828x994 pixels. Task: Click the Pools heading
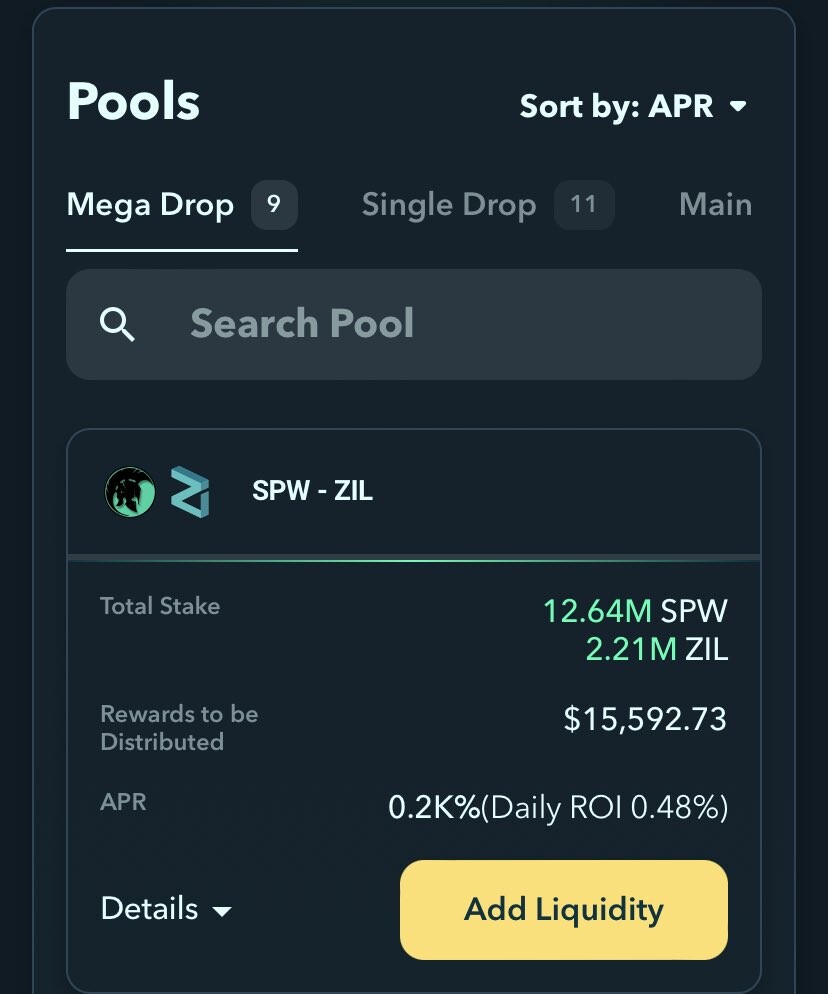[134, 101]
